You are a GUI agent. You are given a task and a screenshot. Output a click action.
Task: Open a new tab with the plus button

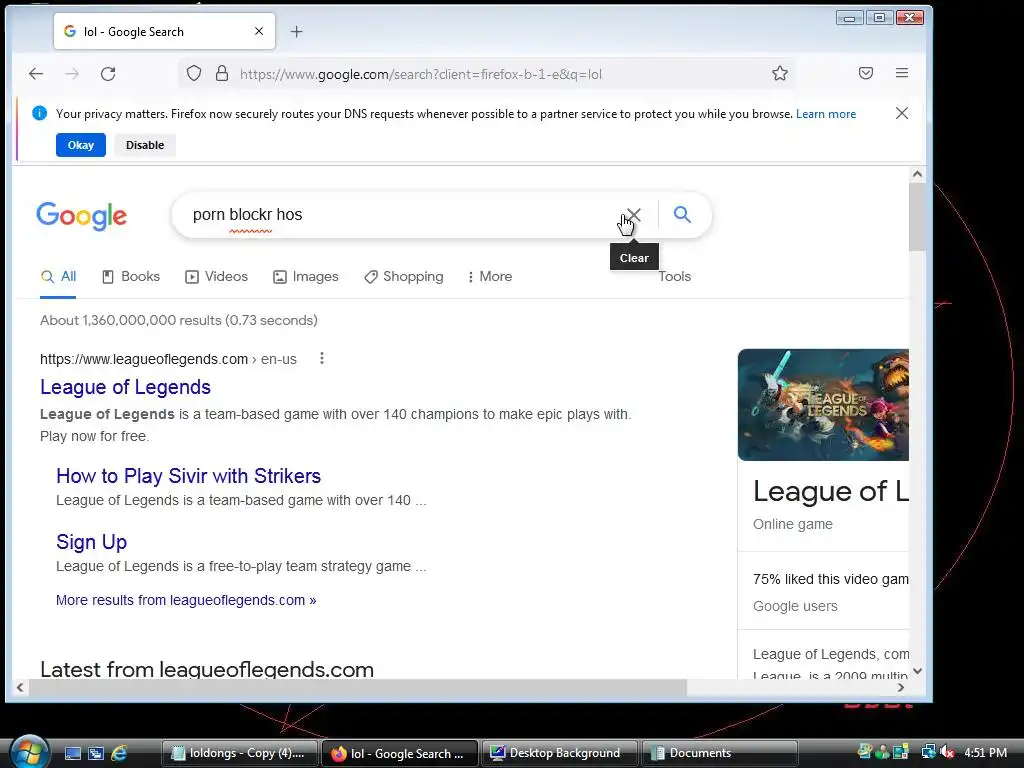tap(296, 31)
